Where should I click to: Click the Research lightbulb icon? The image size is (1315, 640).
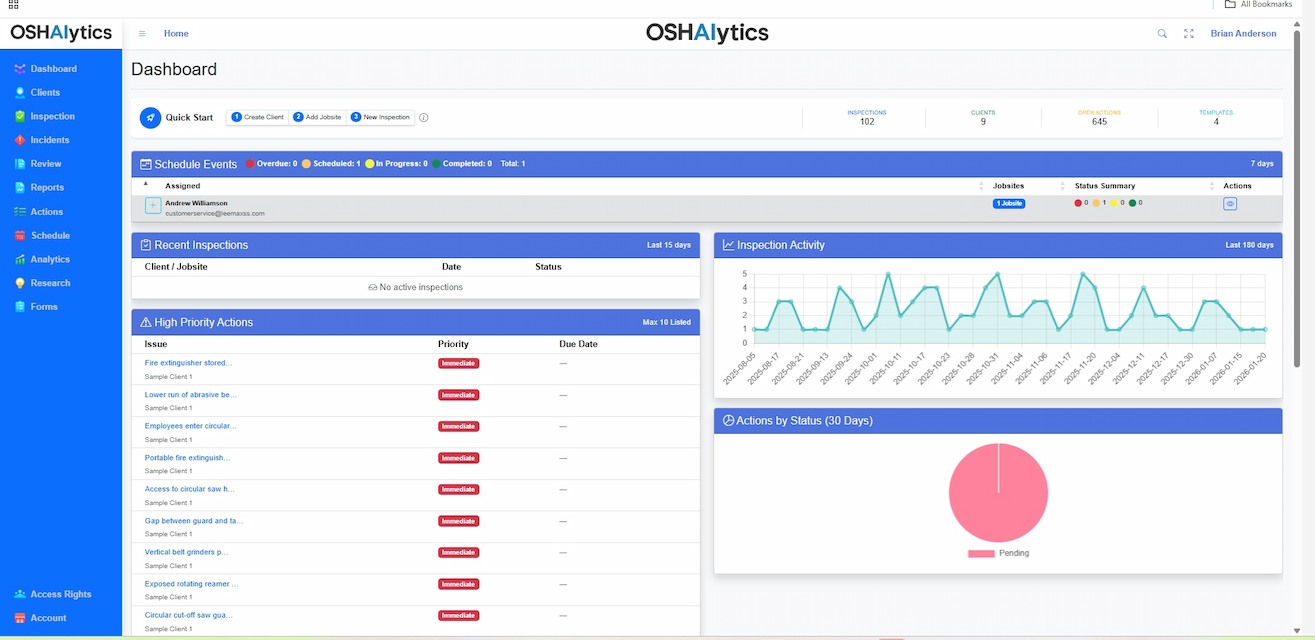(x=20, y=283)
